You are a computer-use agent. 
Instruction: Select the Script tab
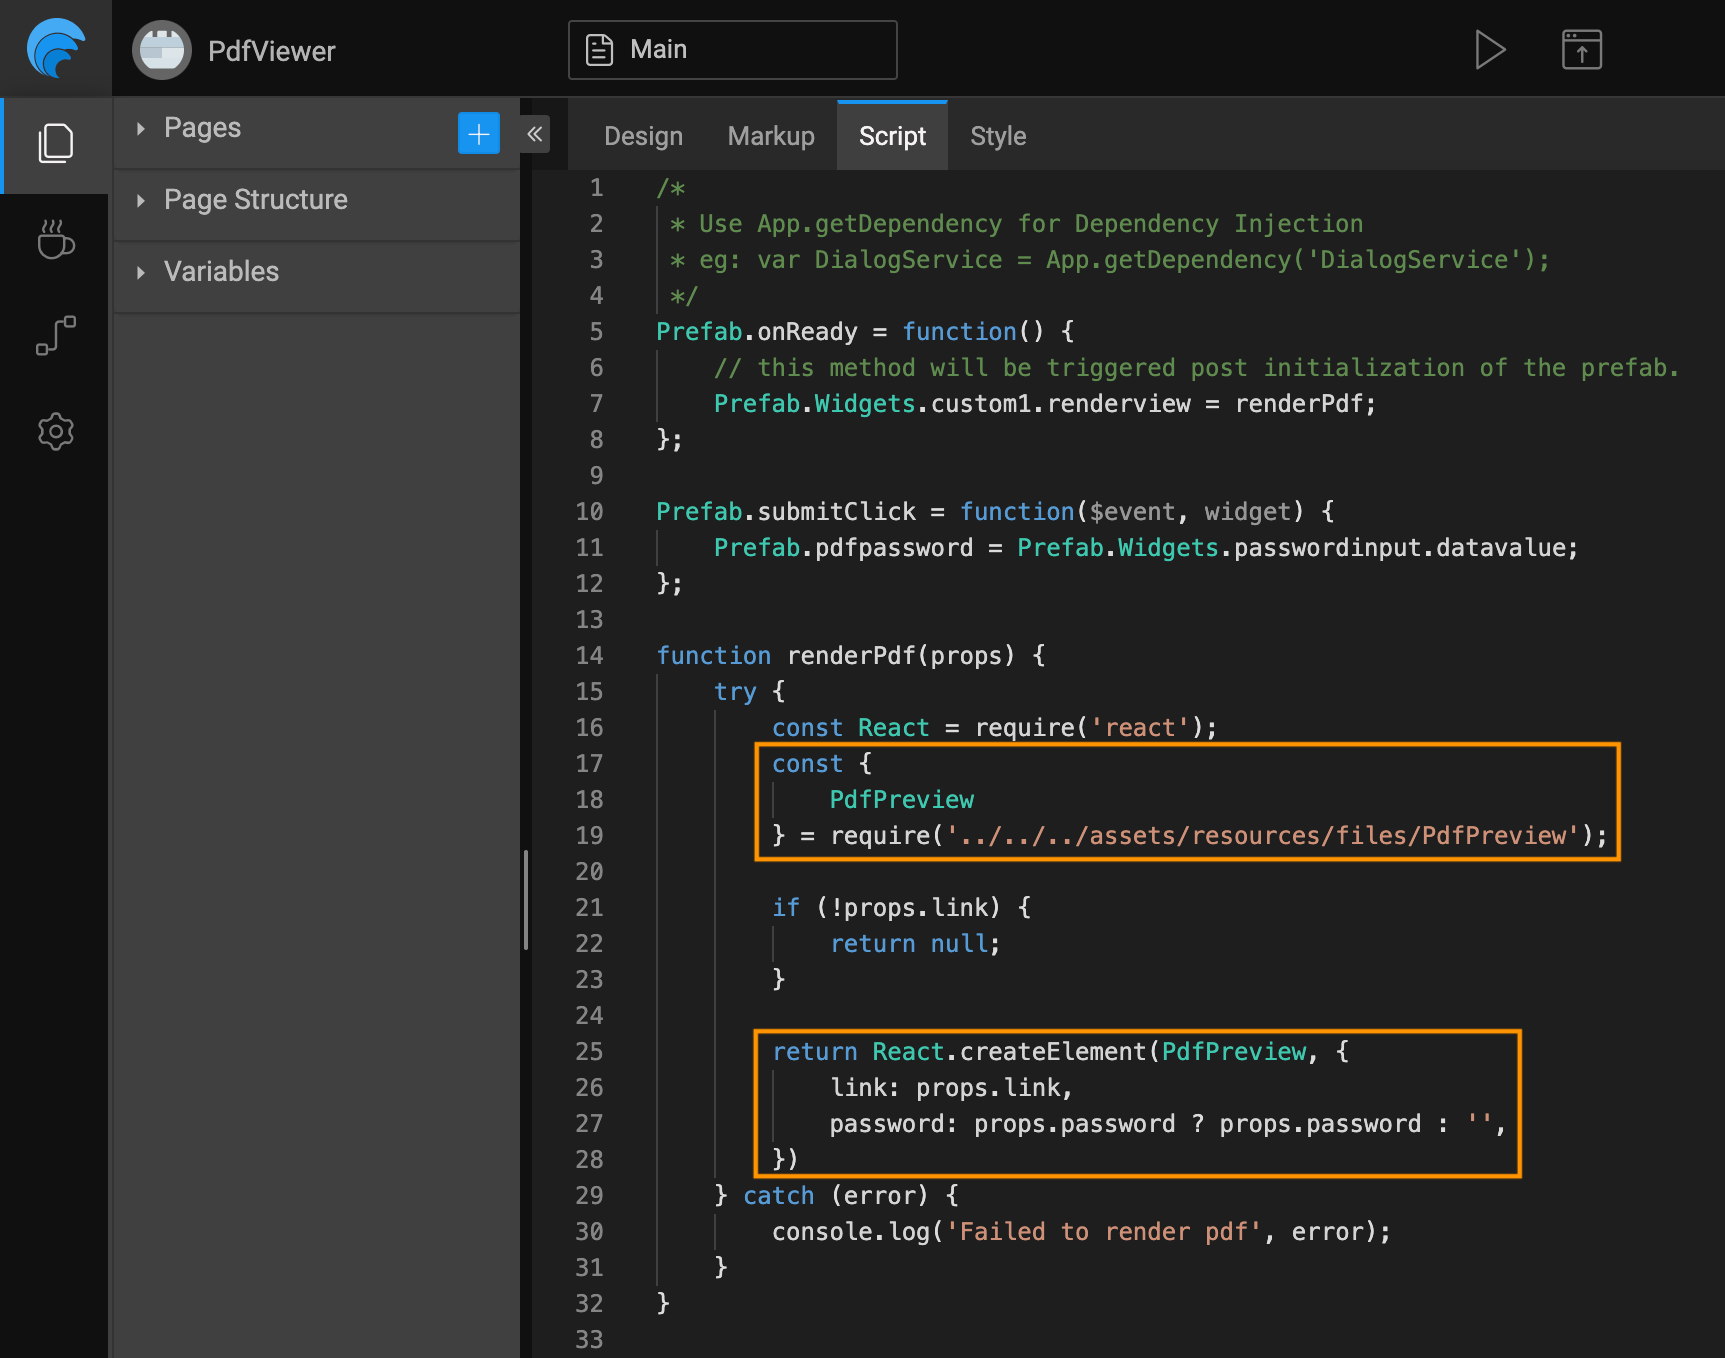click(x=892, y=136)
